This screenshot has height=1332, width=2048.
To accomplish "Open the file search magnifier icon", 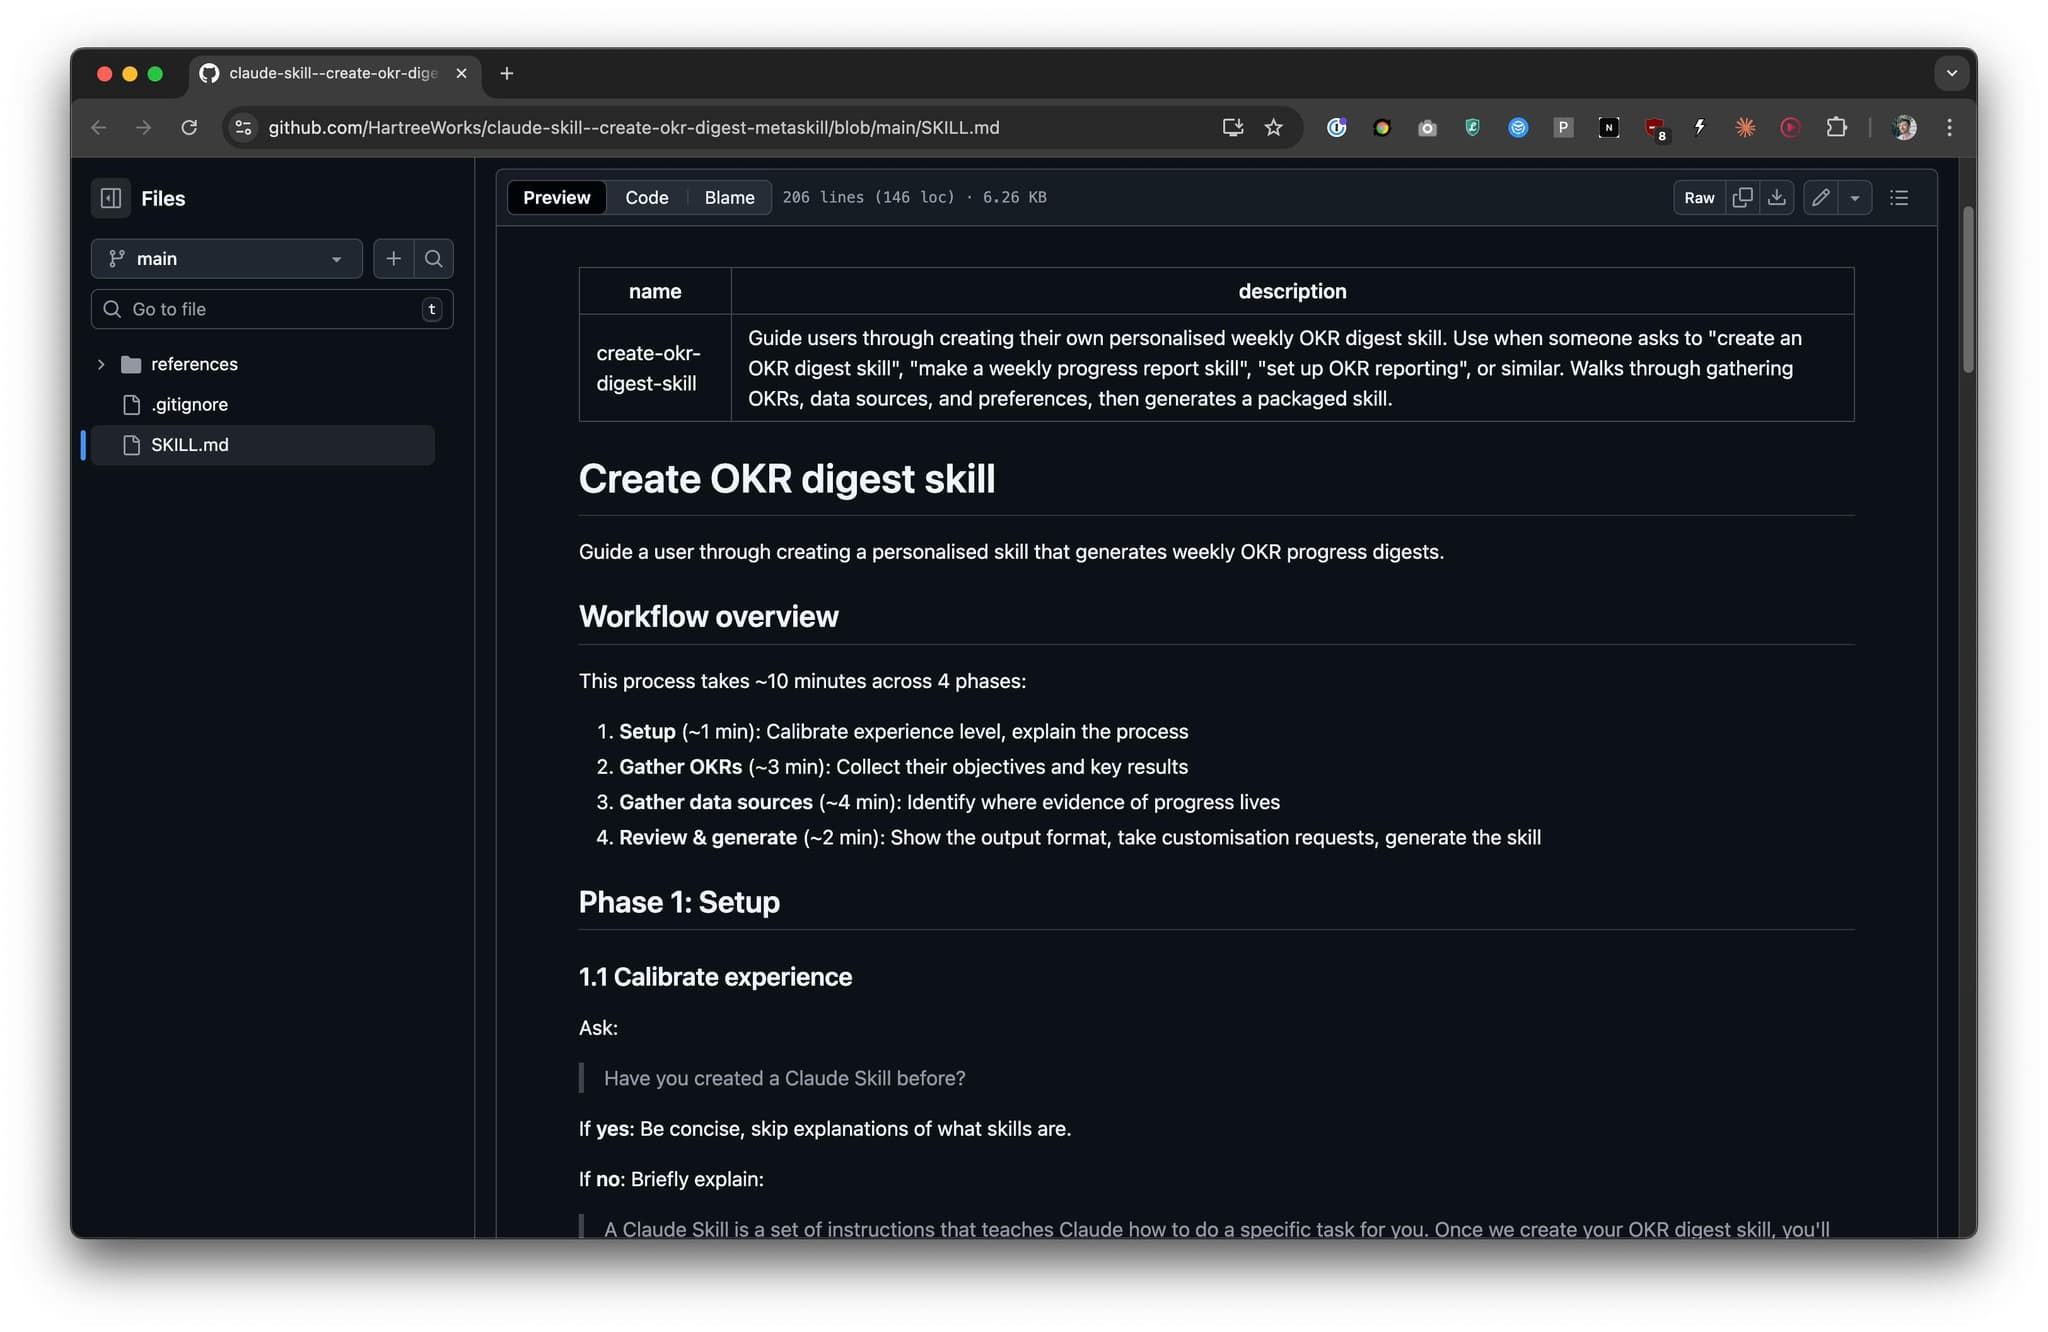I will pyautogui.click(x=433, y=259).
